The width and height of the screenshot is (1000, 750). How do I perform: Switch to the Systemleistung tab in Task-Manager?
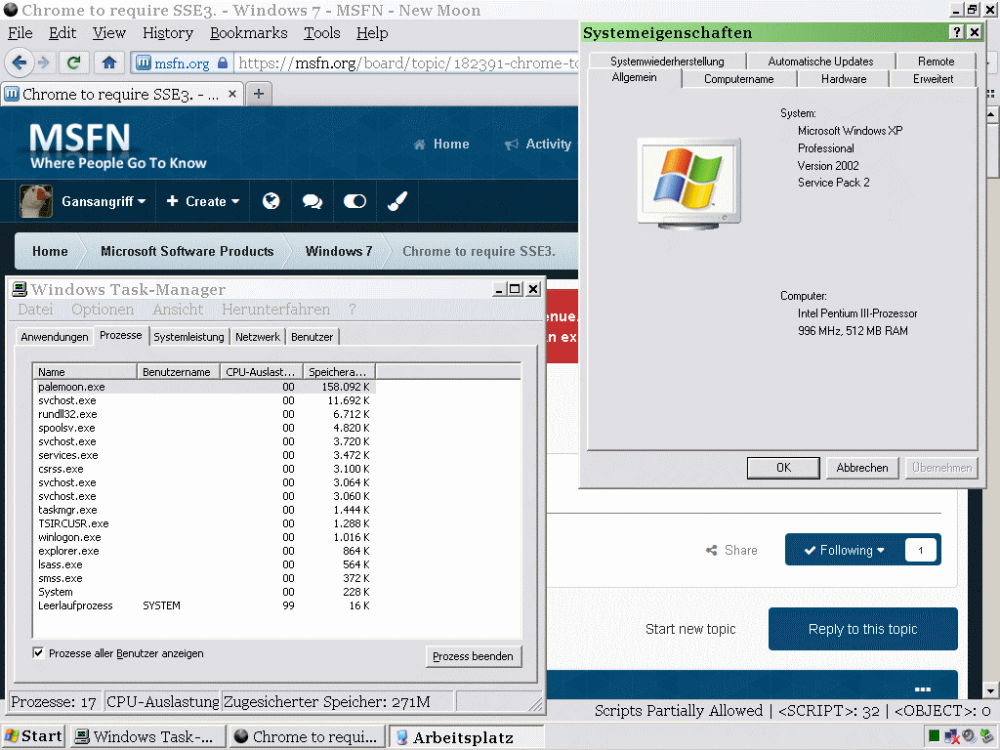[x=189, y=337]
